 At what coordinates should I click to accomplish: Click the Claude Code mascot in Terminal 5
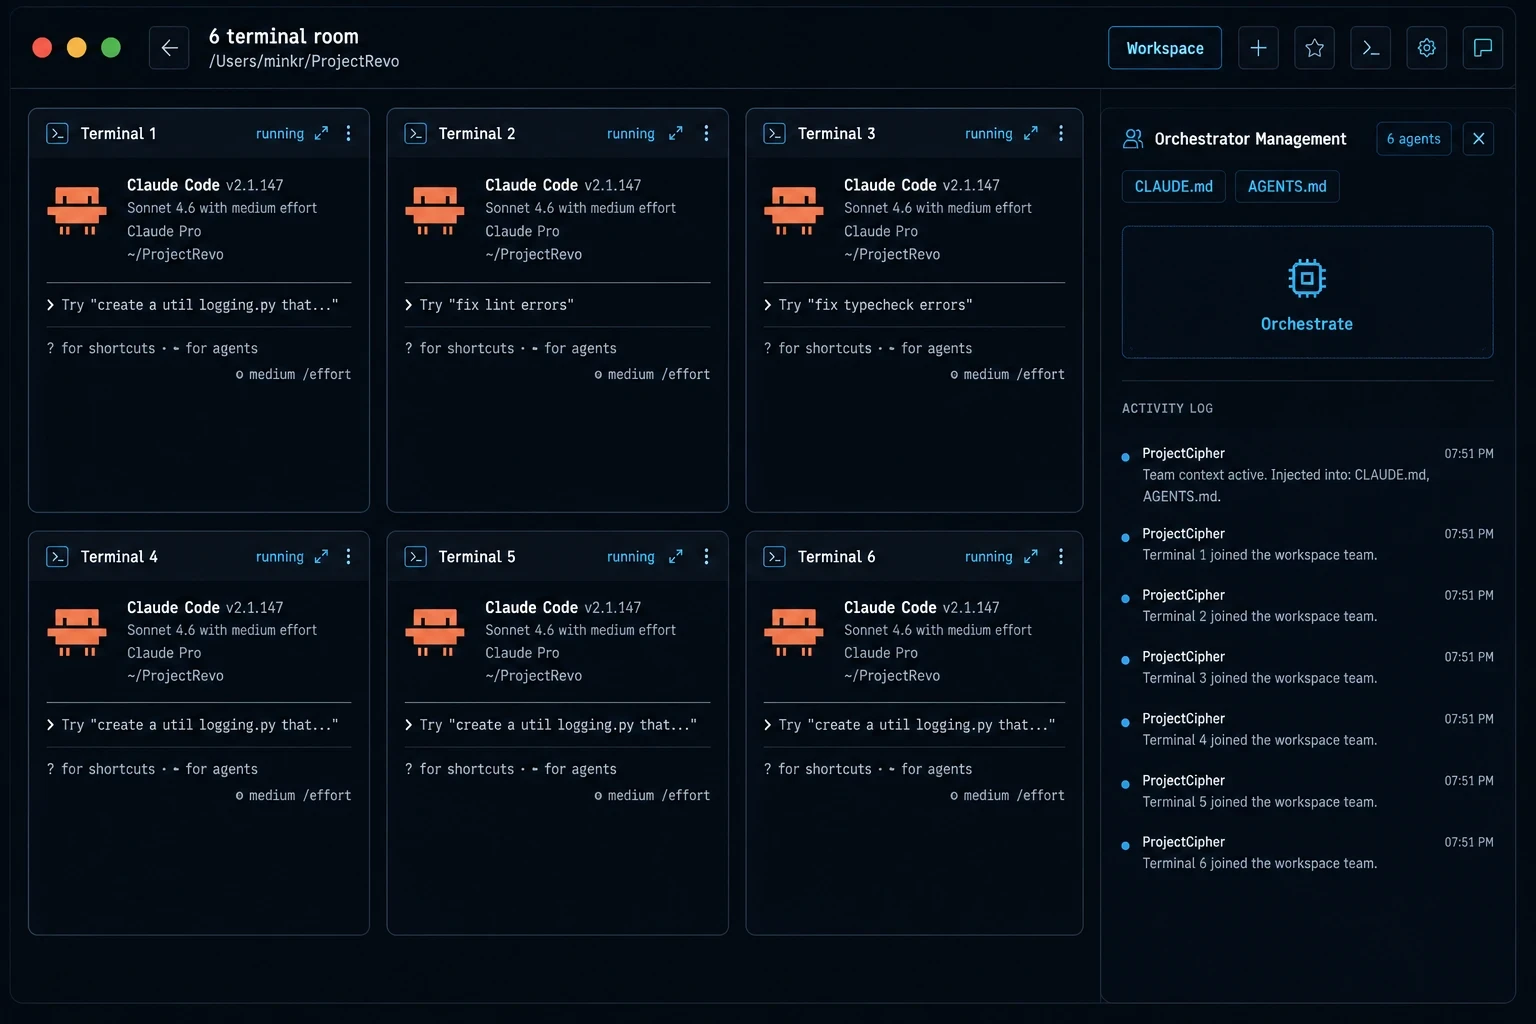pos(435,632)
